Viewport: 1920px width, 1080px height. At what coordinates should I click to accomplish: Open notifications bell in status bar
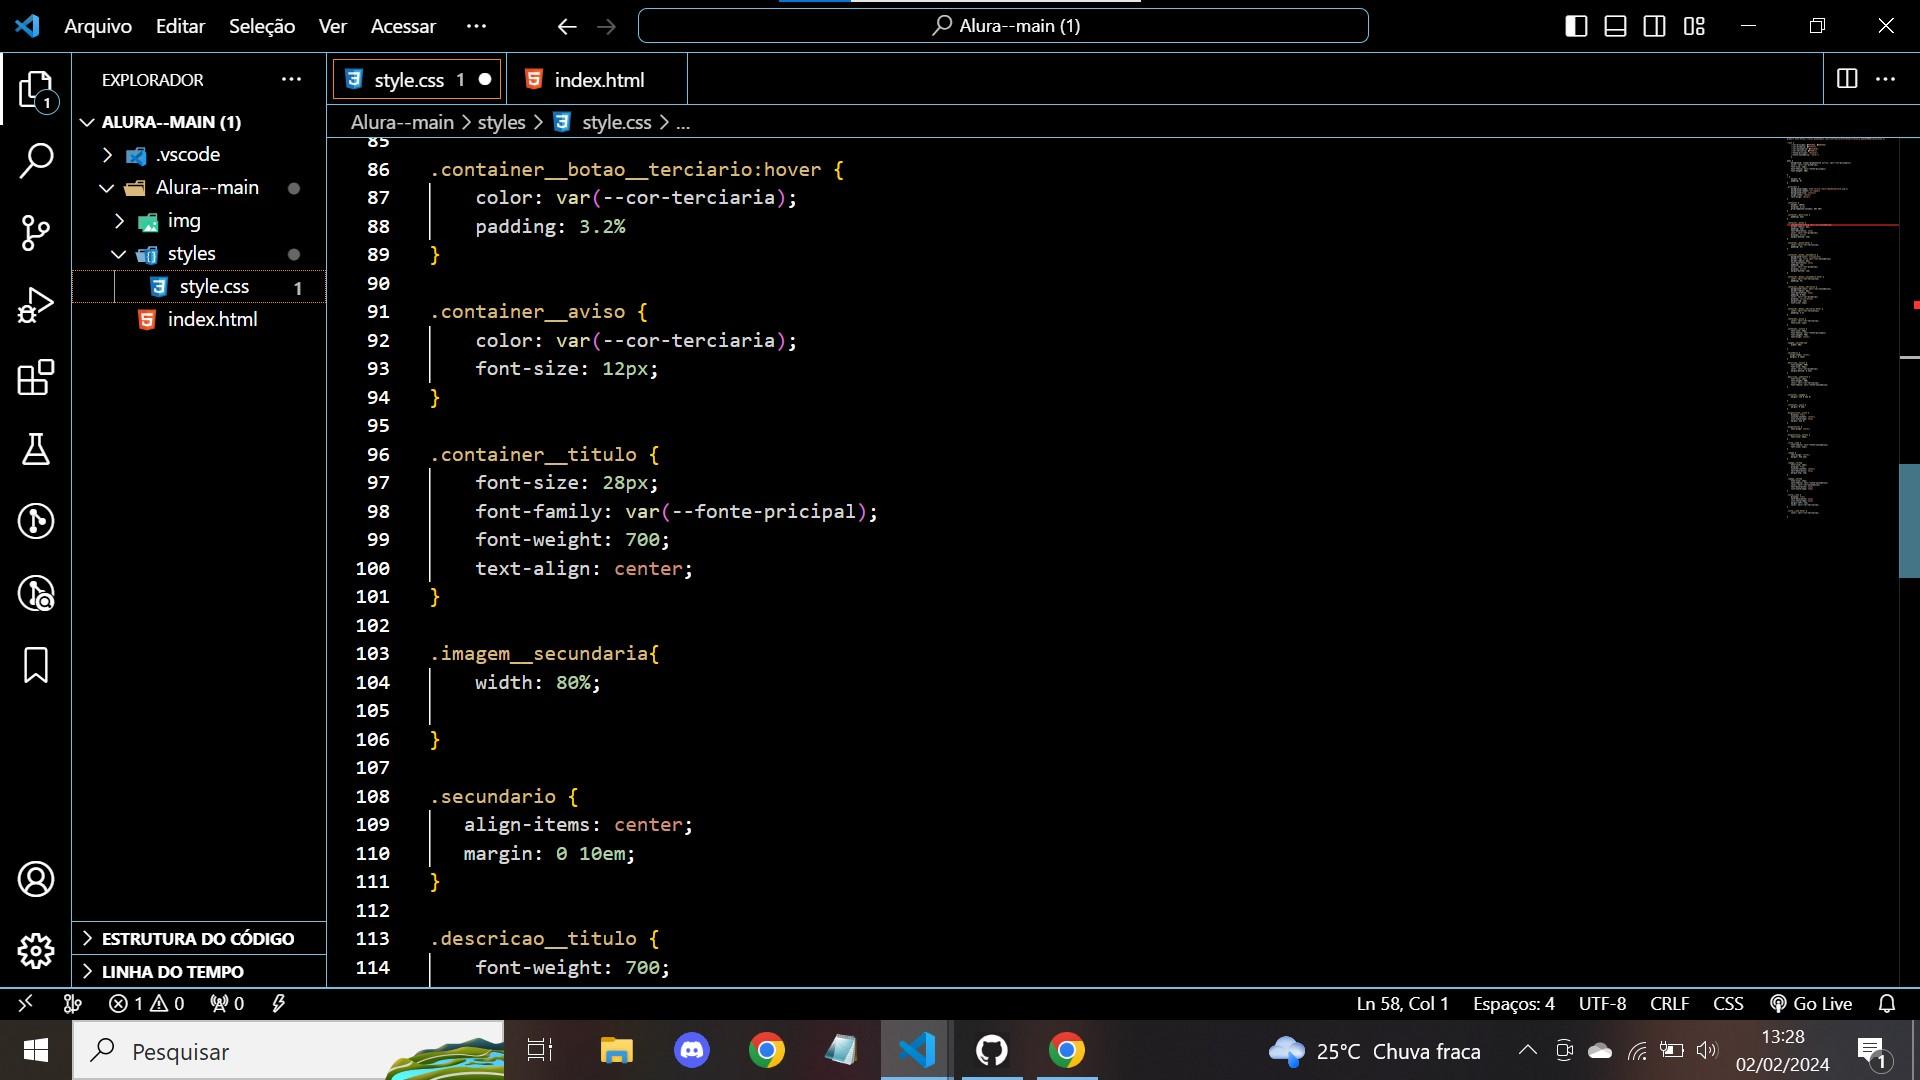pyautogui.click(x=1887, y=1003)
